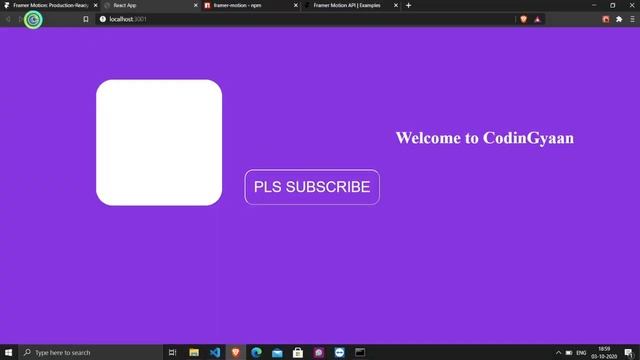The width and height of the screenshot is (640, 360).
Task: Open a new browser tab
Action: 408,5
